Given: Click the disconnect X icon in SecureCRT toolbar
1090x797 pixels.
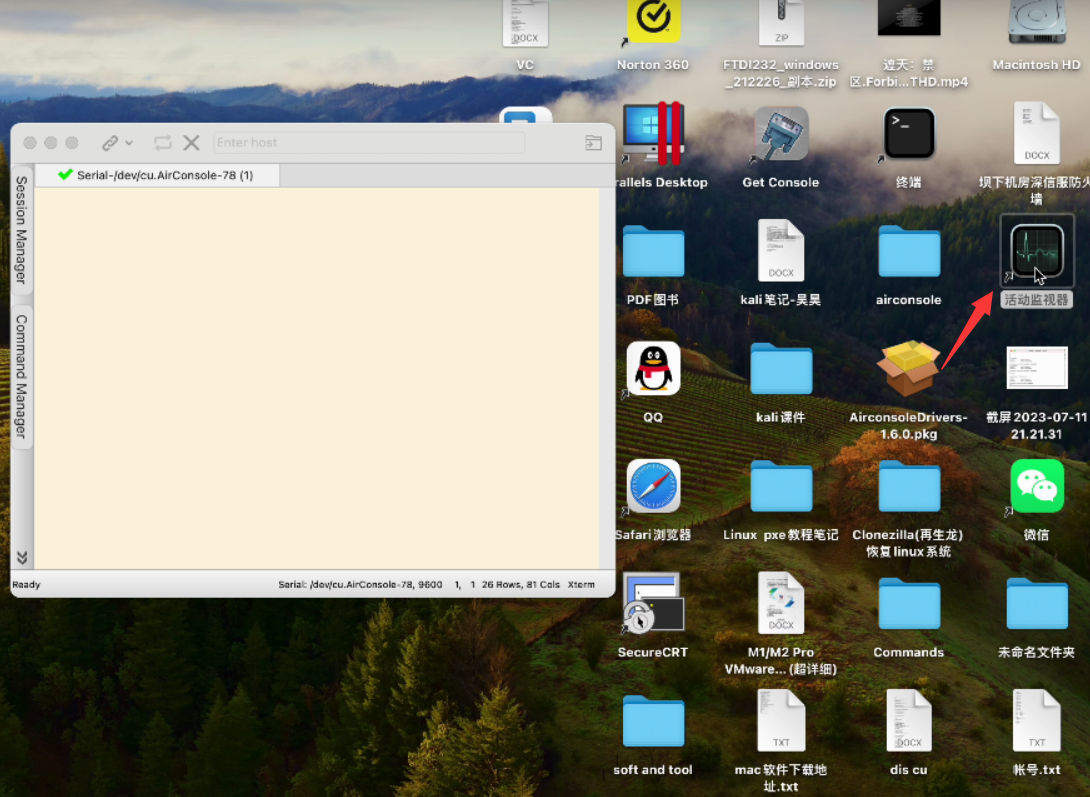Looking at the screenshot, I should (x=191, y=143).
